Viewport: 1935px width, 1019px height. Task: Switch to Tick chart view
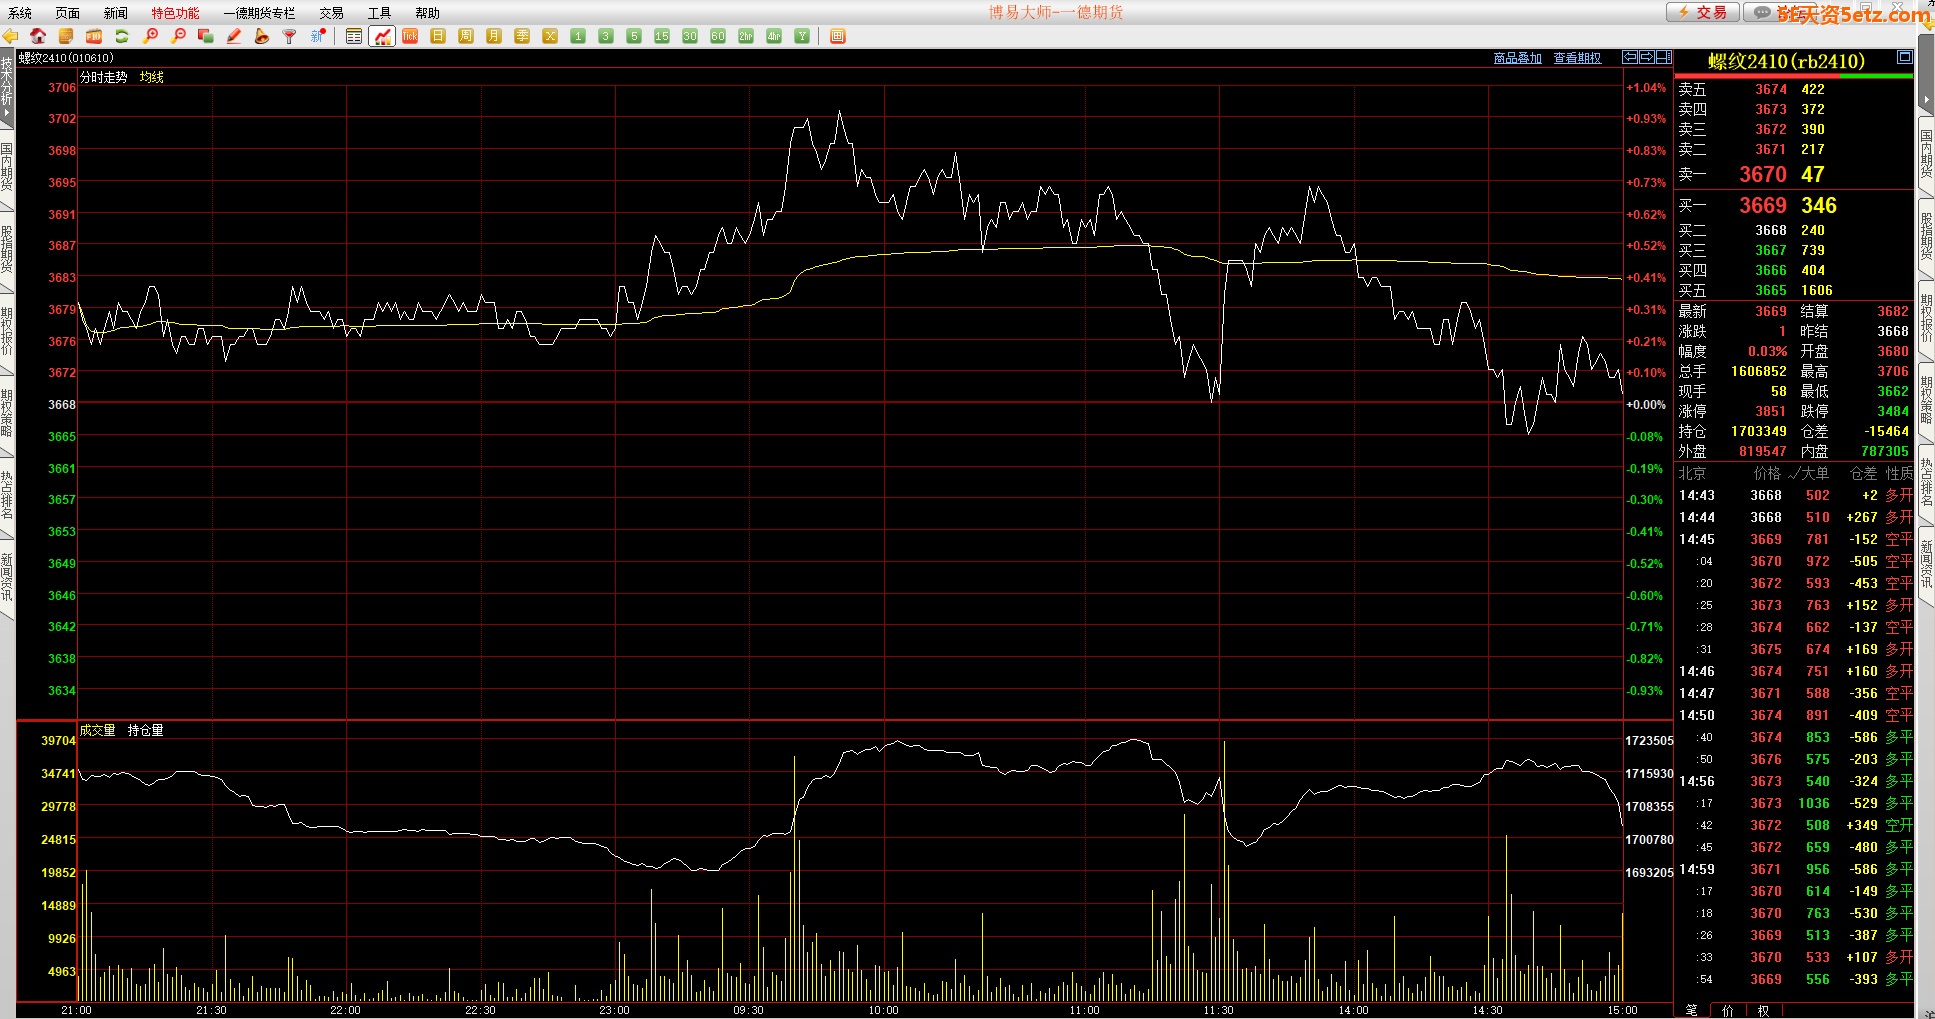tap(410, 36)
